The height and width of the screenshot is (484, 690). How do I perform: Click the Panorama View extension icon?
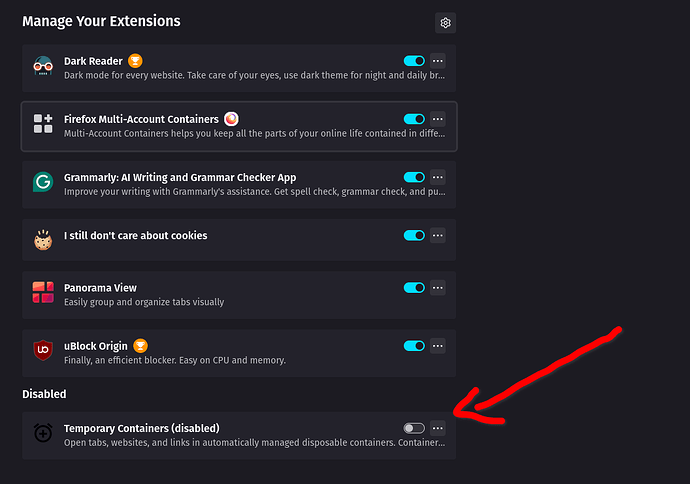coord(43,292)
